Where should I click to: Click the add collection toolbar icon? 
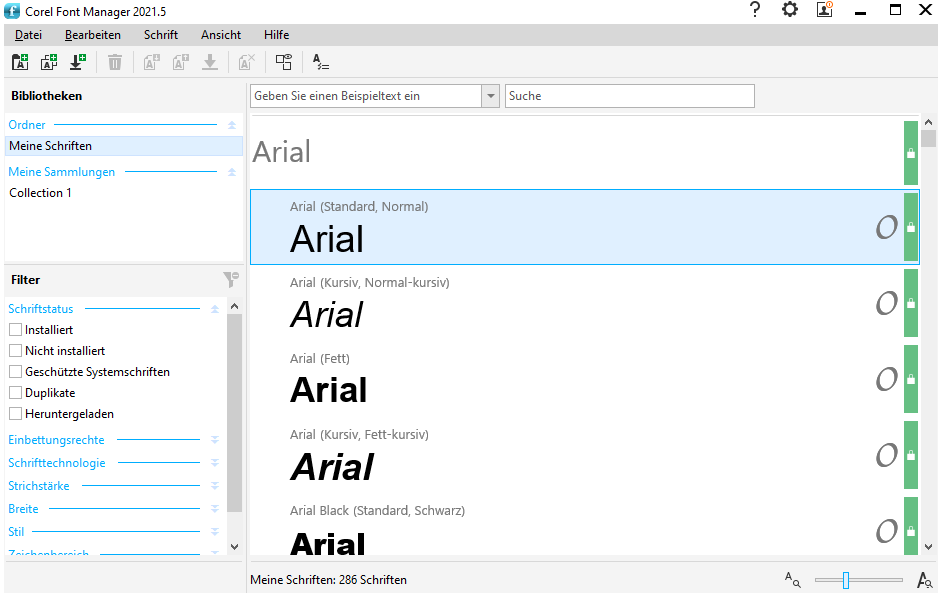pos(48,62)
